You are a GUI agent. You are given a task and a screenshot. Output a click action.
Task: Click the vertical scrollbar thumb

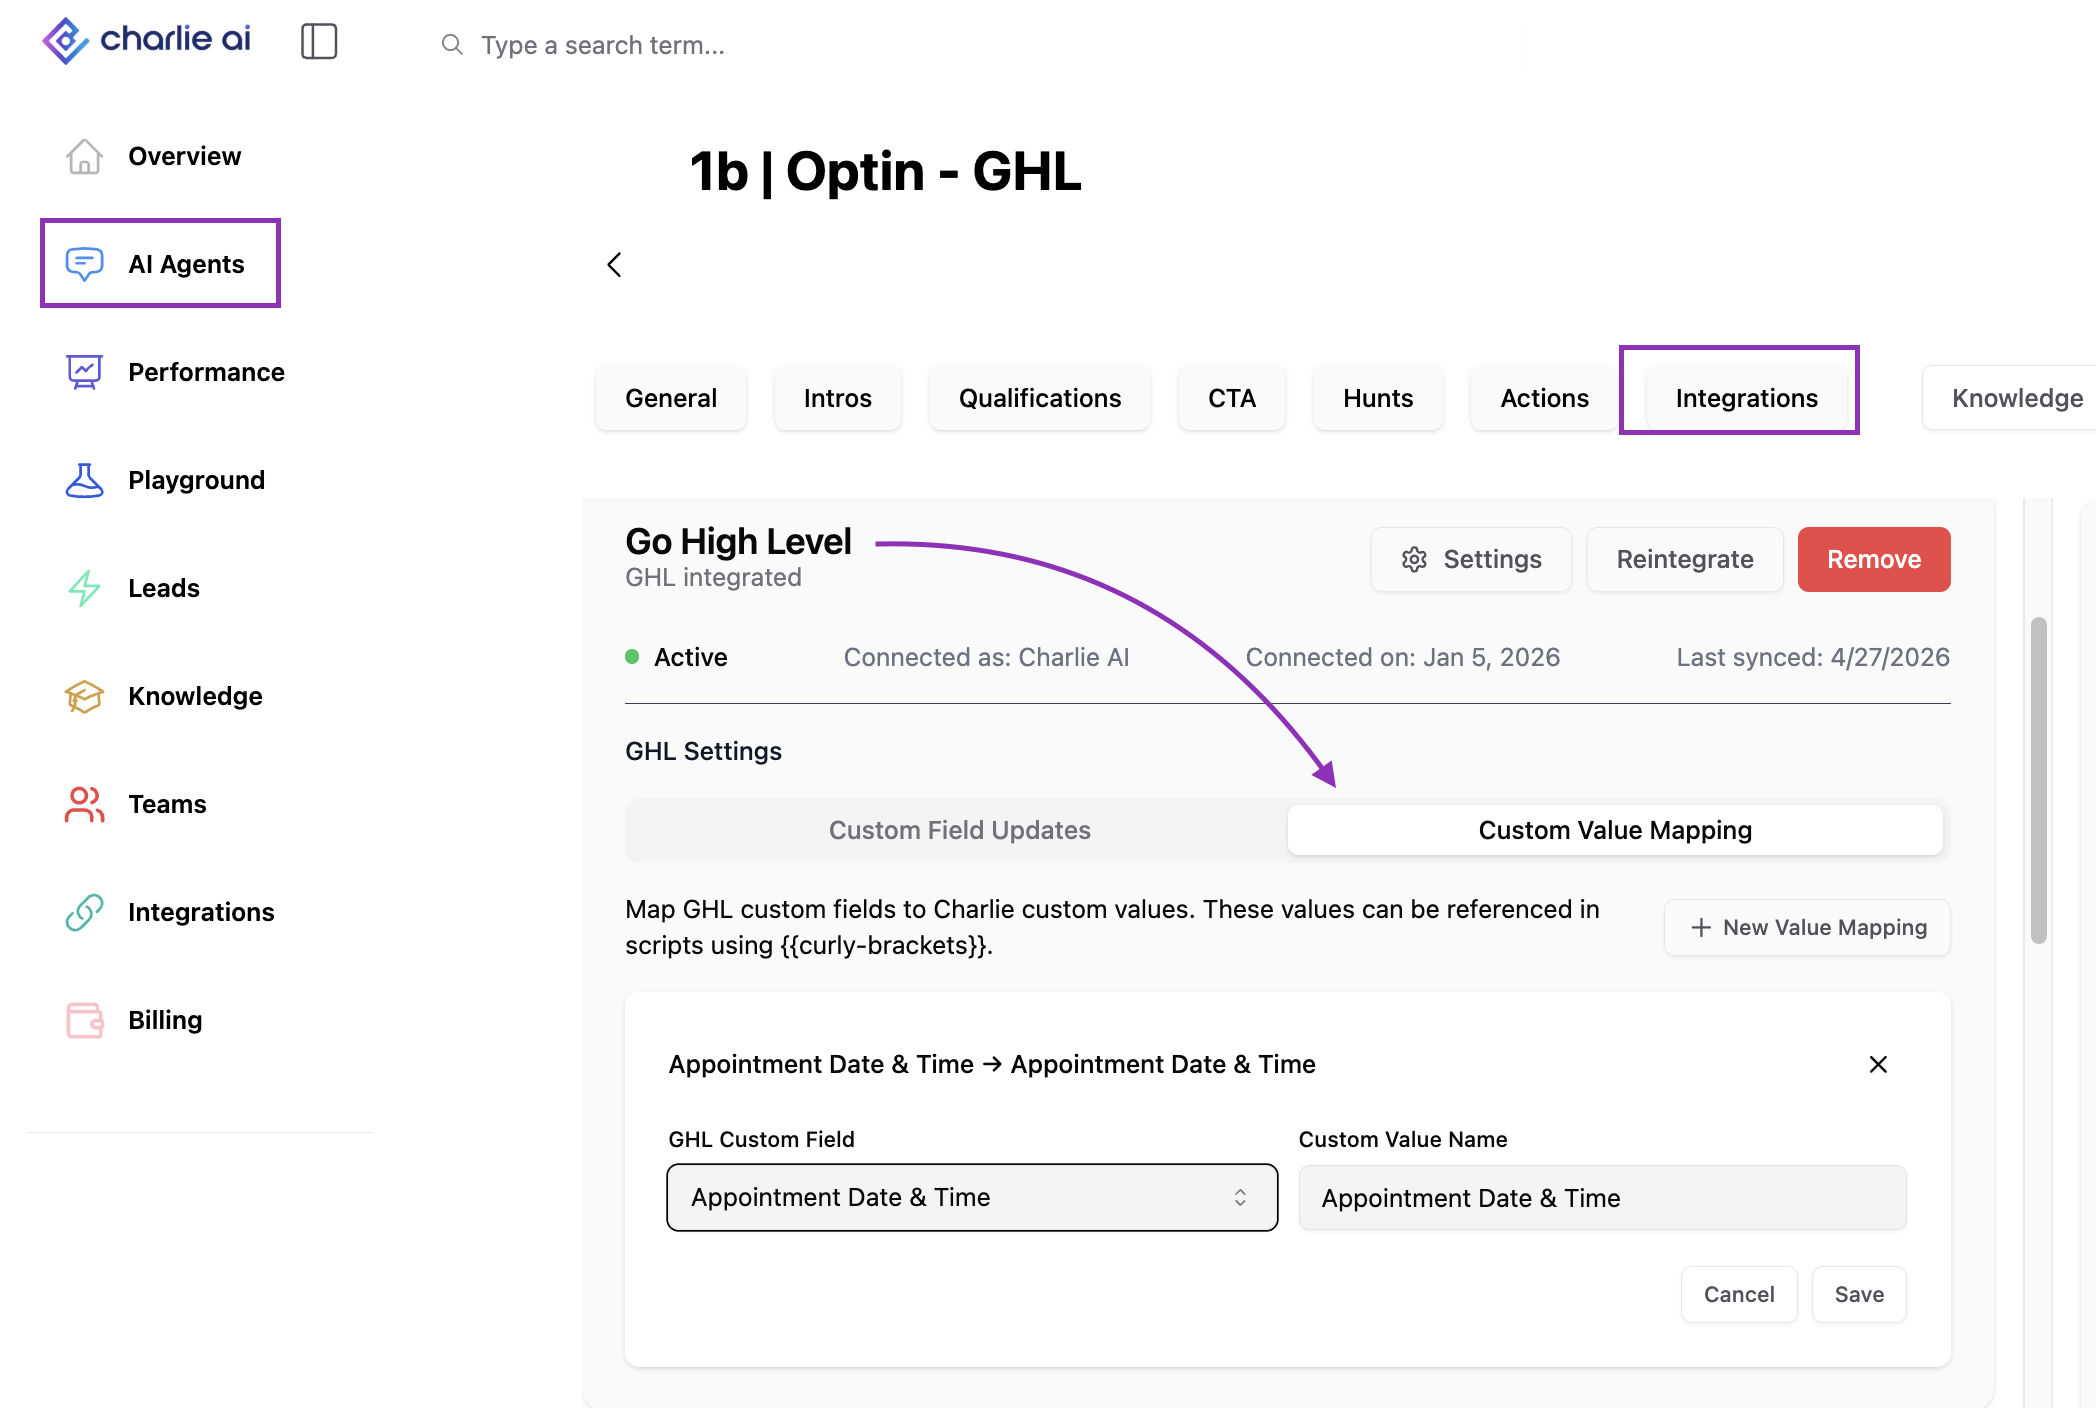coord(2039,780)
